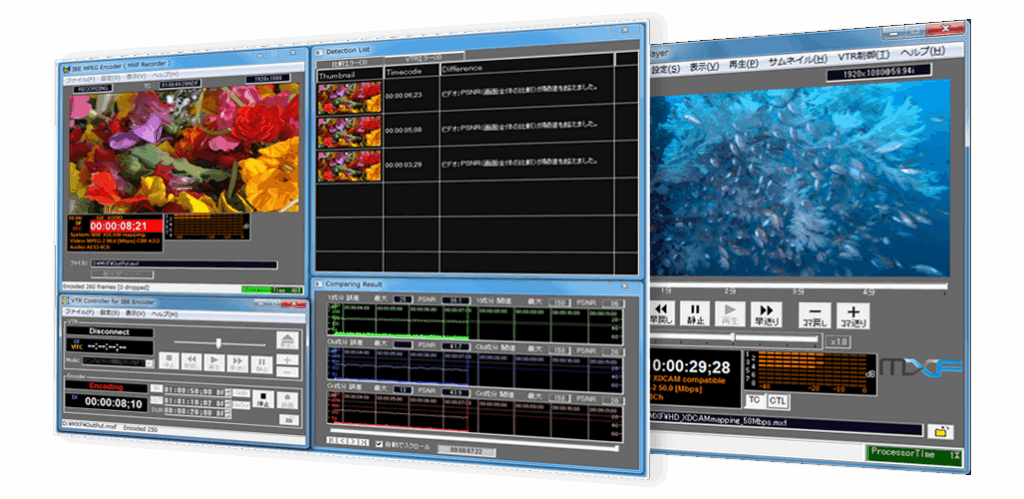The height and width of the screenshot is (499, 1024).
Task: Open the サムネイル menu in the player
Action: (x=797, y=60)
